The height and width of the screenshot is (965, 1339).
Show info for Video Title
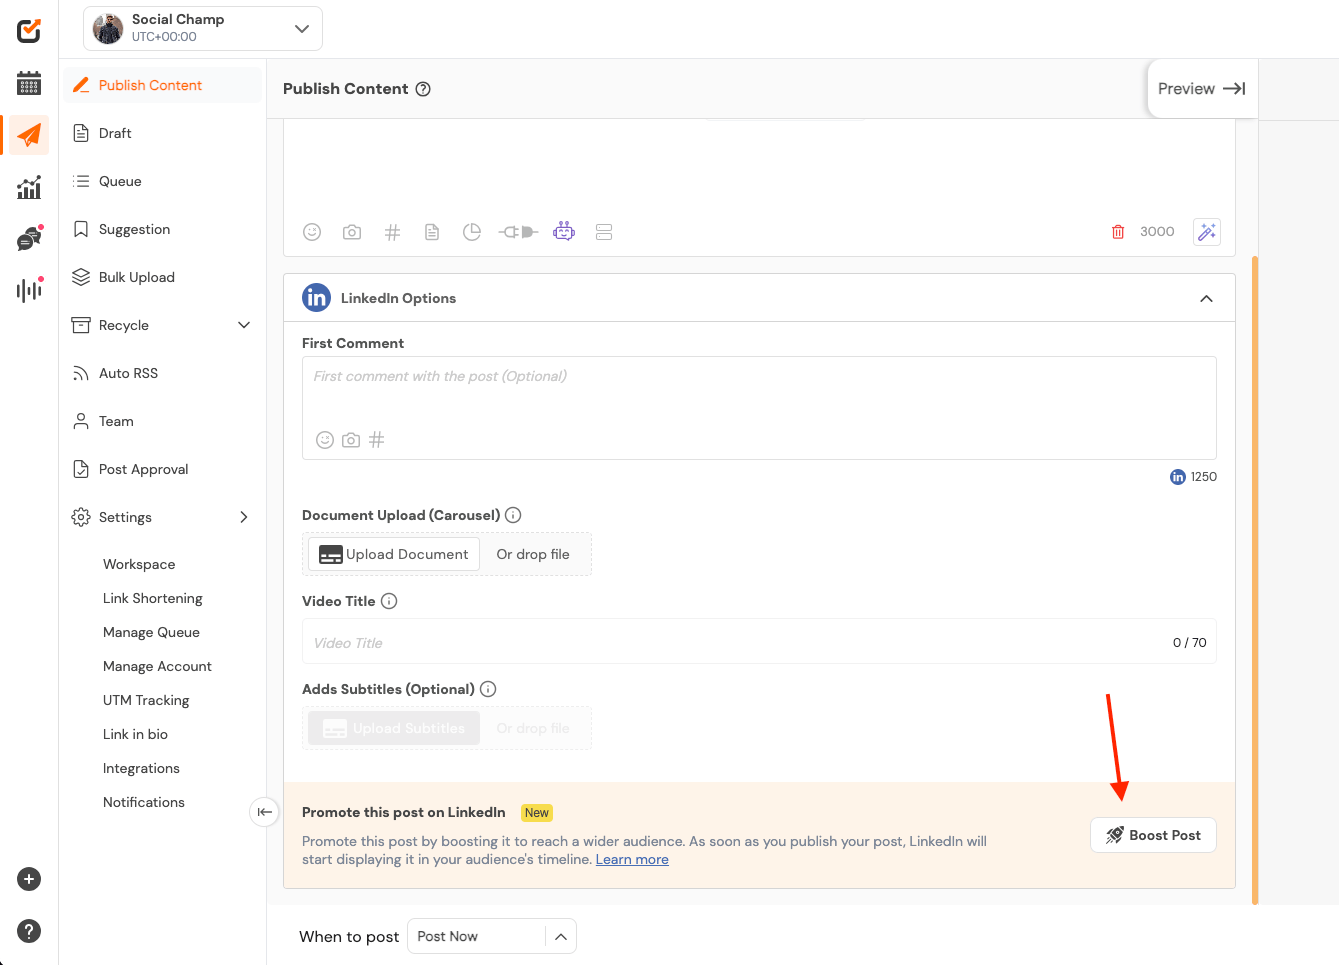389,601
